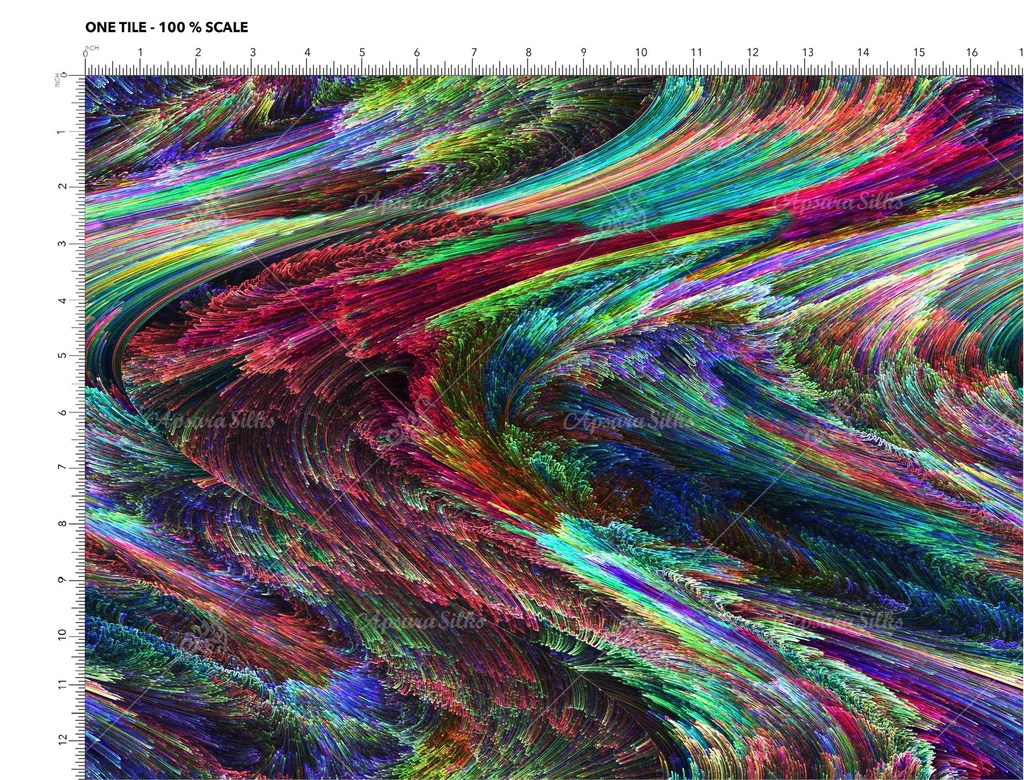Click number 2 on the left vertical ruler
The height and width of the screenshot is (780, 1024).
62,186
